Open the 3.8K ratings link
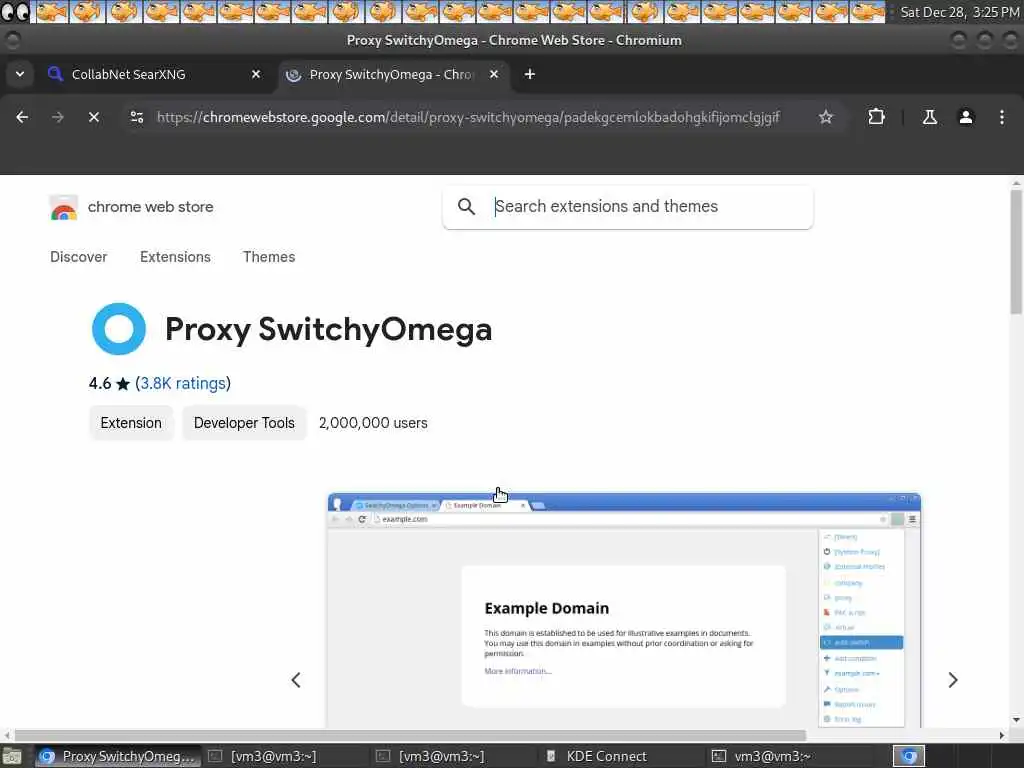Image resolution: width=1024 pixels, height=768 pixels. (183, 383)
